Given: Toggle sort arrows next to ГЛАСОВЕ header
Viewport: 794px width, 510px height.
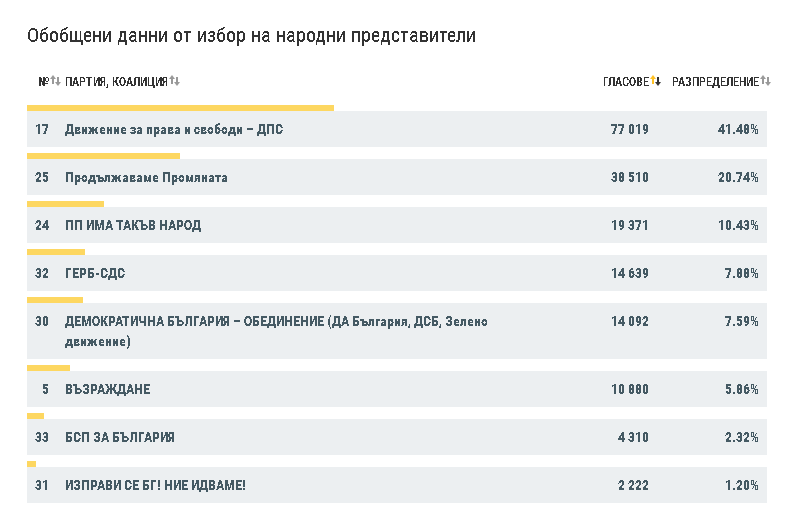Looking at the screenshot, I should [x=656, y=81].
